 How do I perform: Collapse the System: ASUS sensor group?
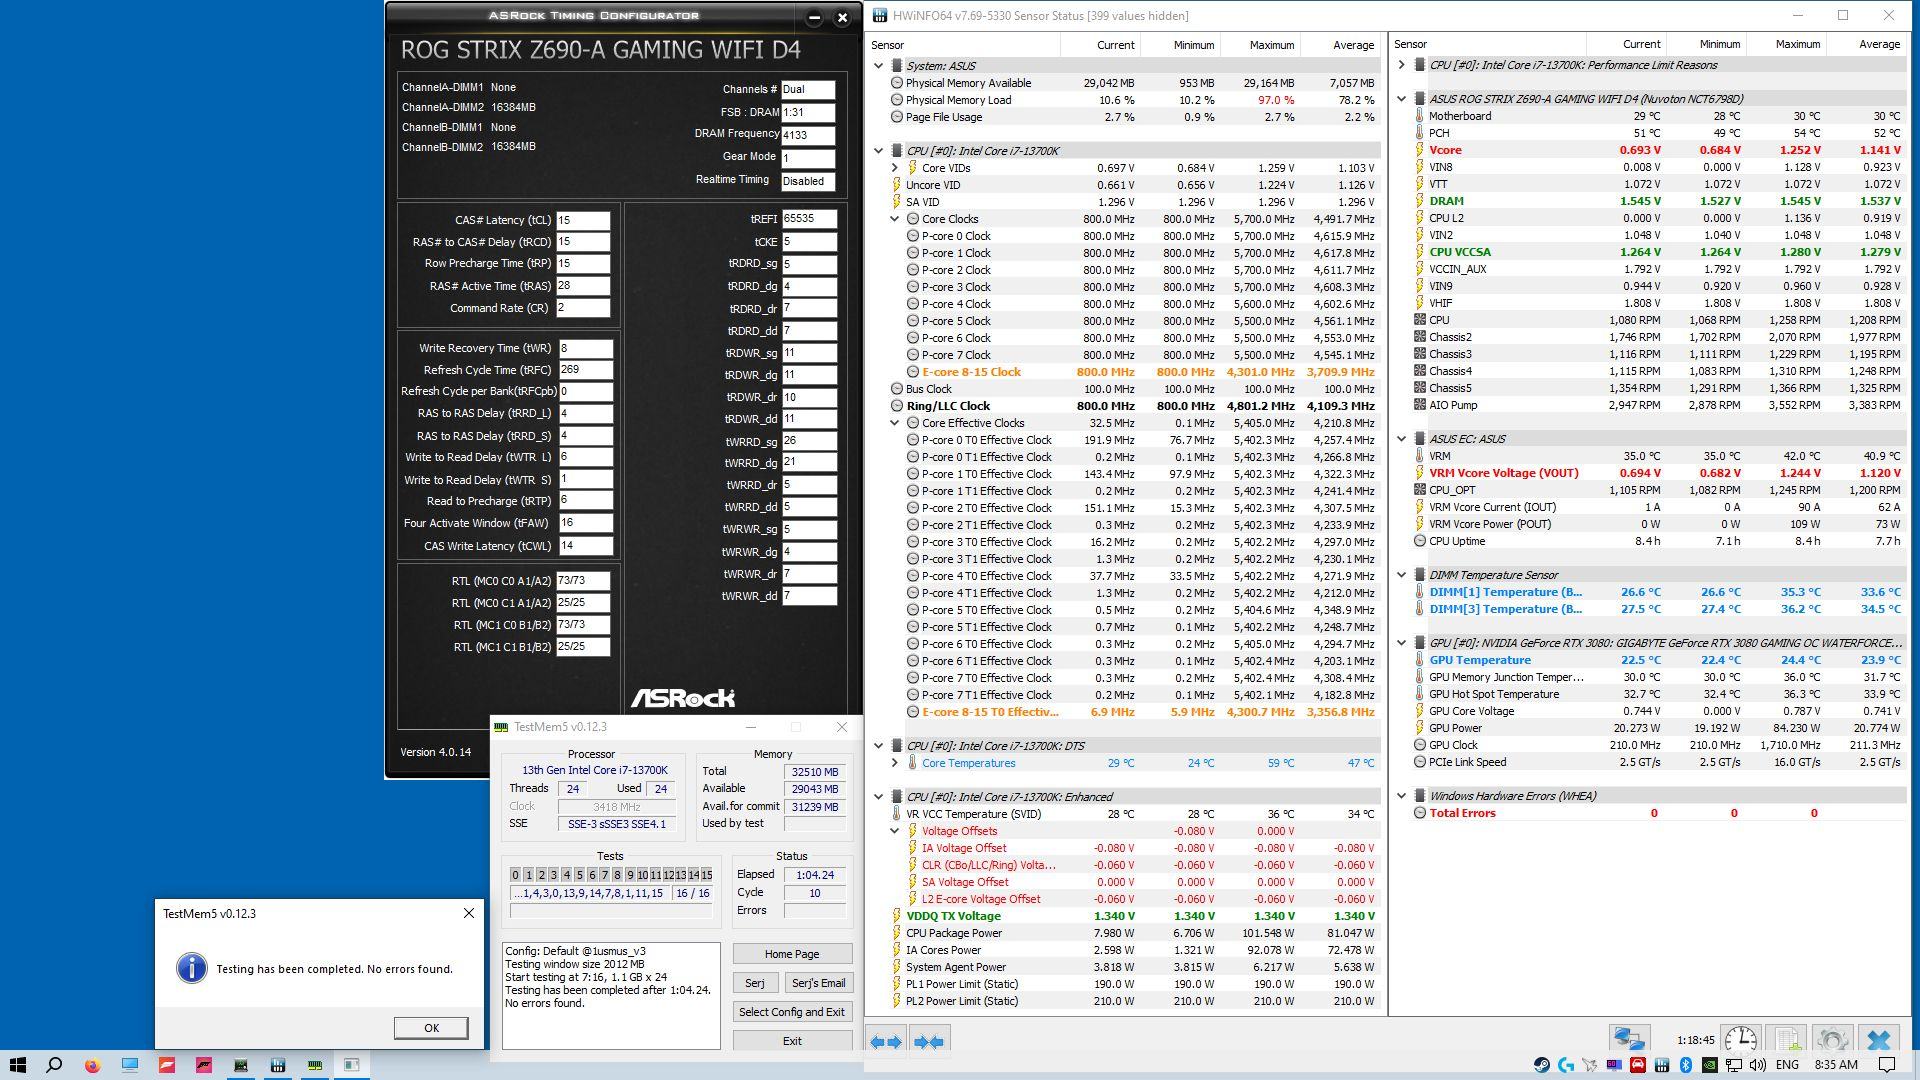tap(879, 66)
